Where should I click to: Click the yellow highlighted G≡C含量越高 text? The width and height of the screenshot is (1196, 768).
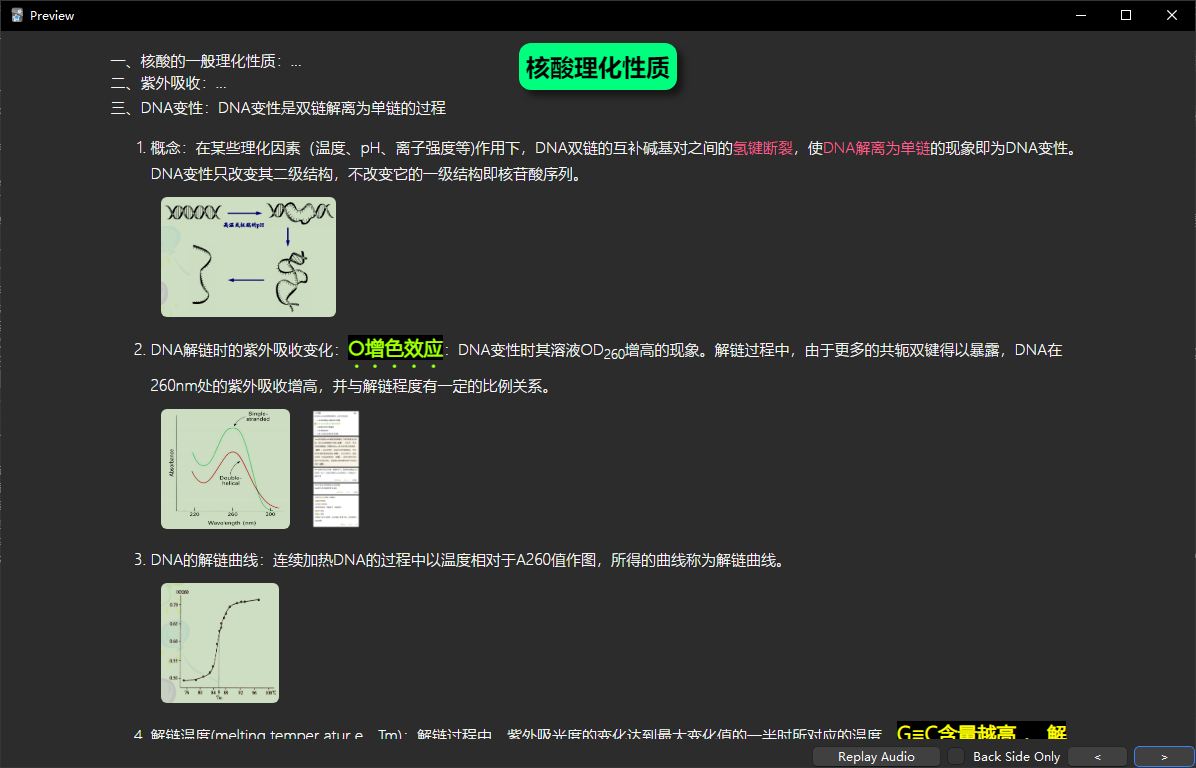click(956, 732)
